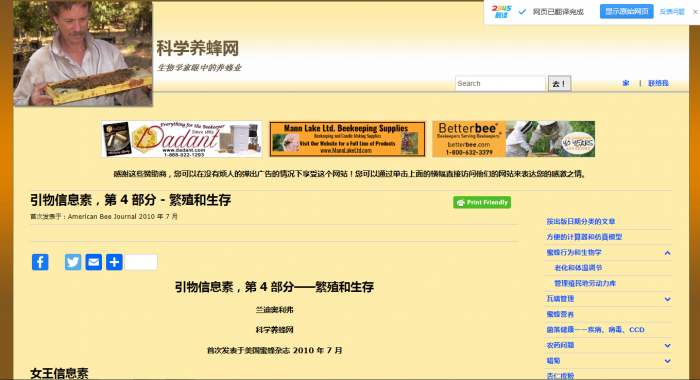The image size is (700, 380).
Task: Open 蜡菊 sidebar item
Action: coord(553,361)
